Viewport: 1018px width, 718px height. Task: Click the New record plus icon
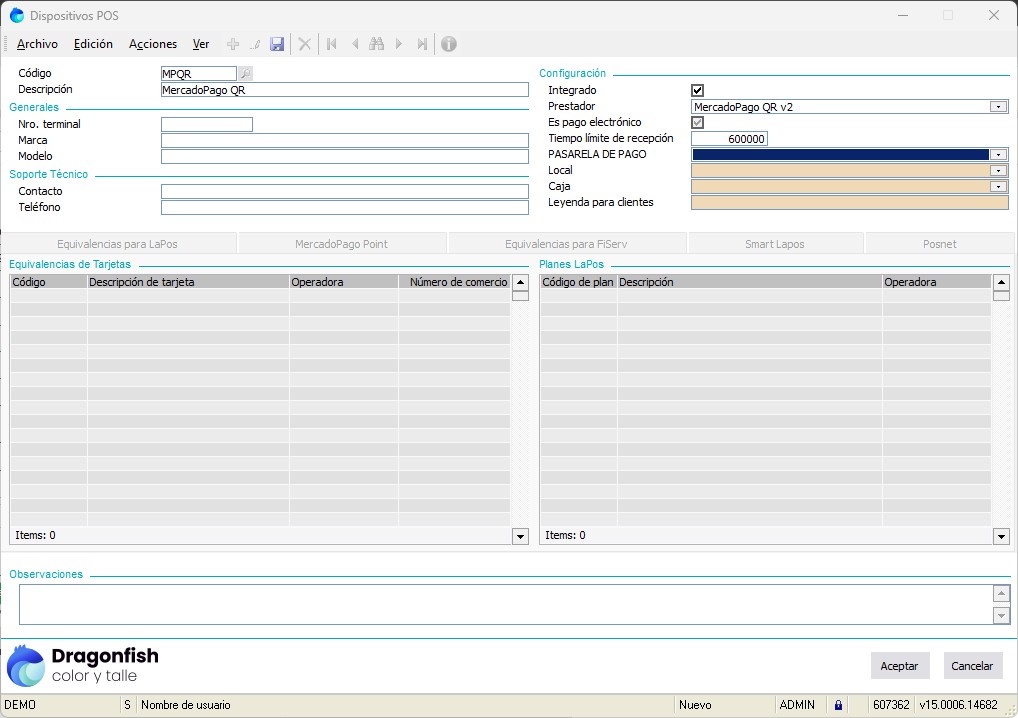(233, 44)
